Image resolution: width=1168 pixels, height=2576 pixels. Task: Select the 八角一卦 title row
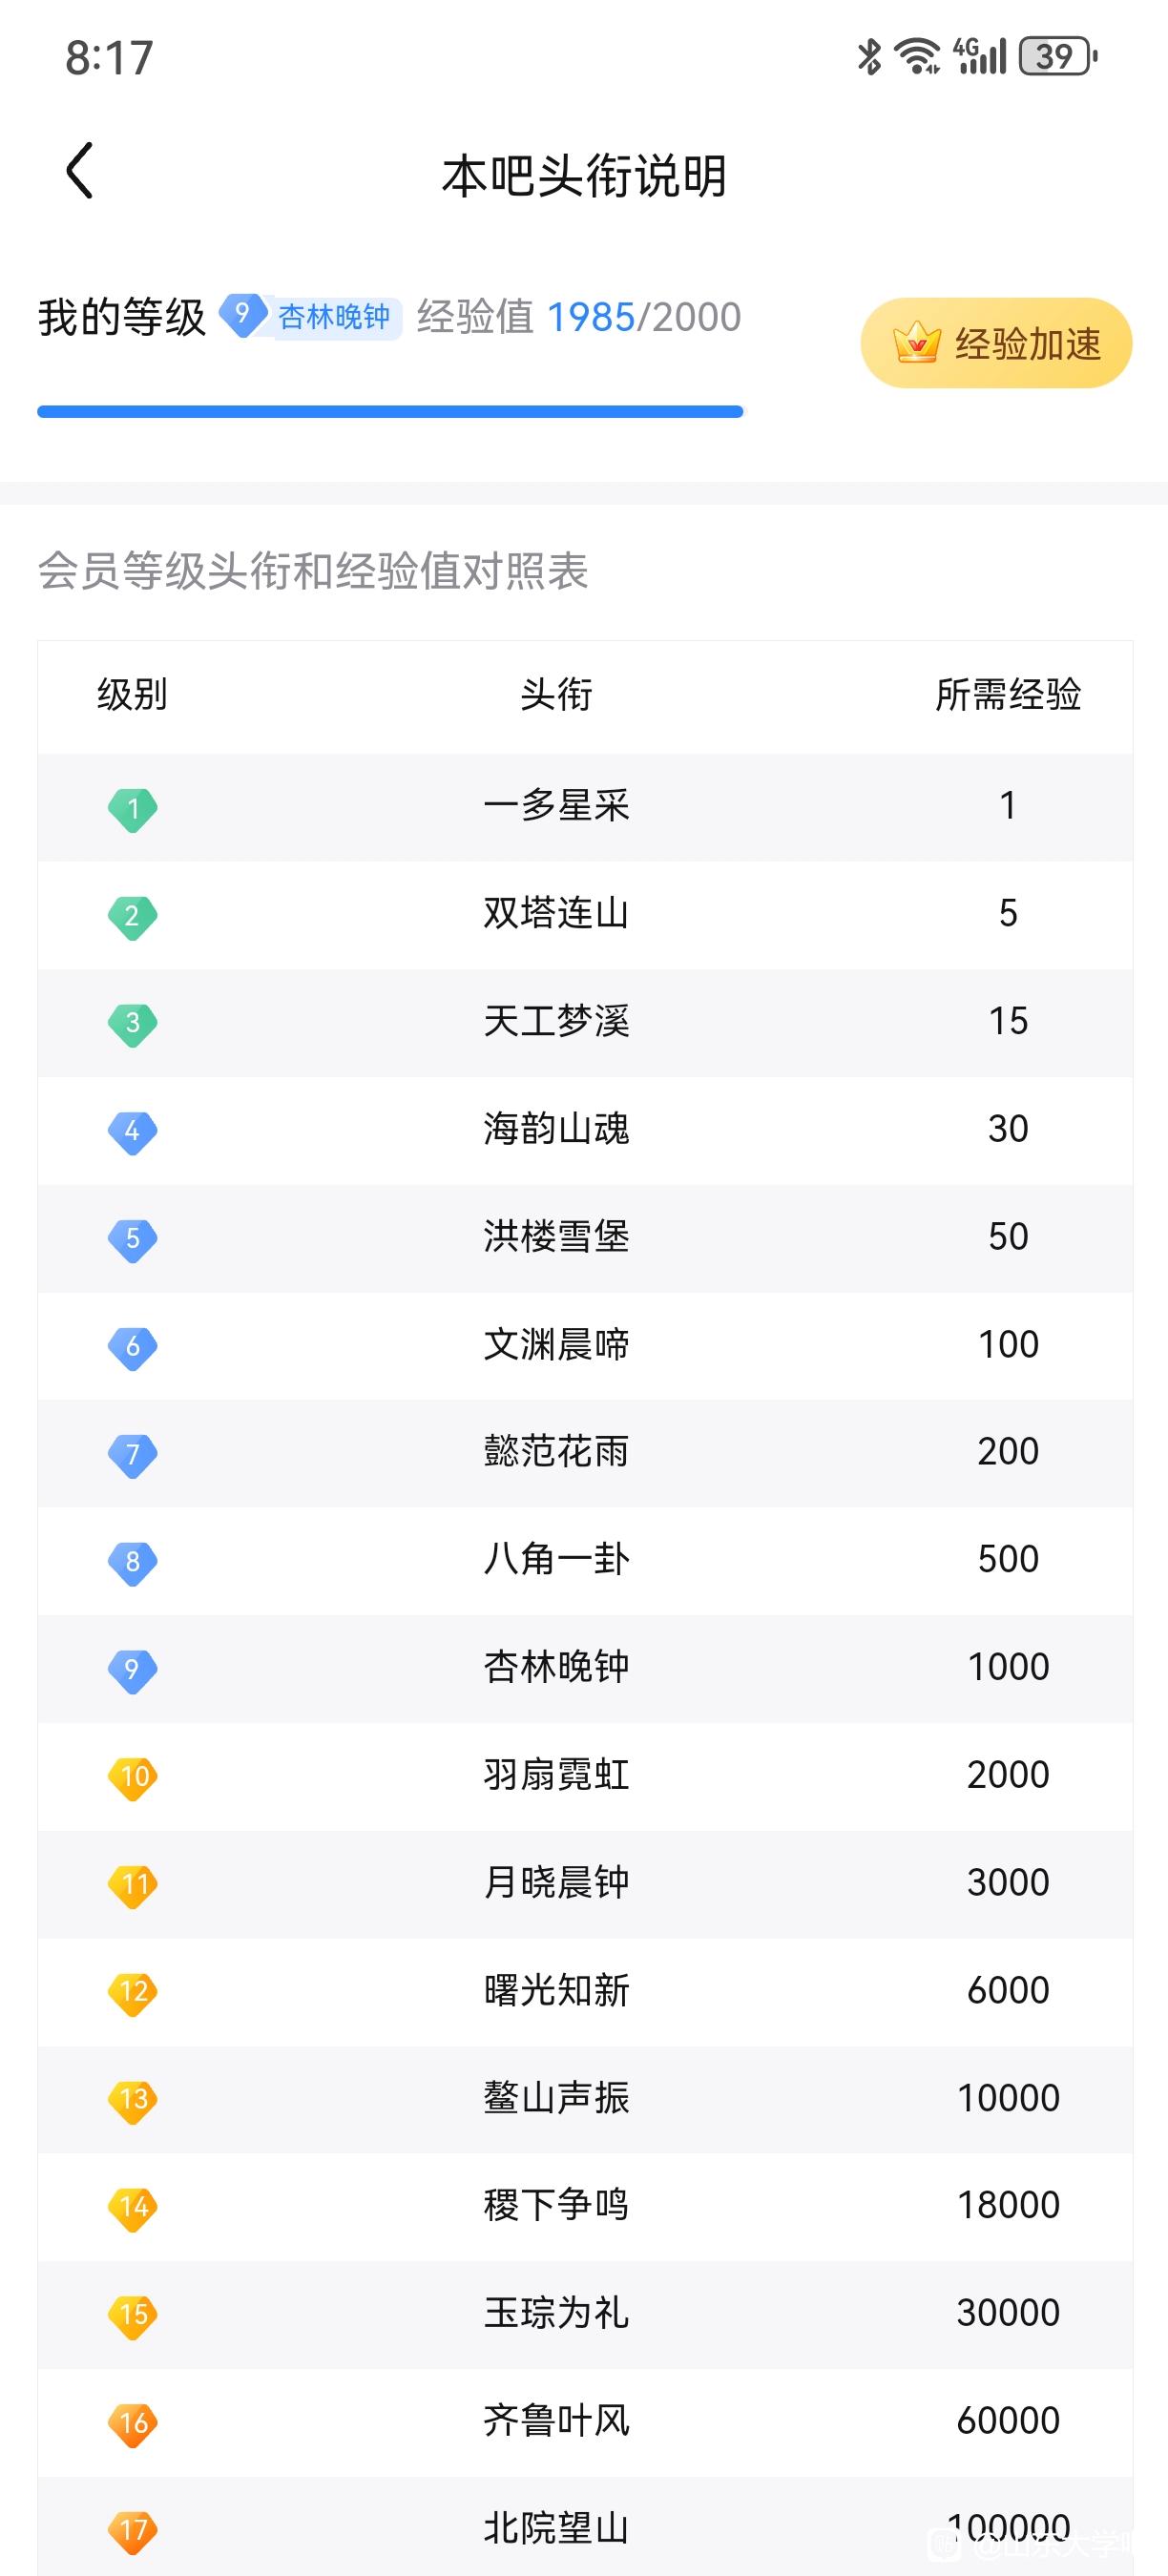point(585,1561)
